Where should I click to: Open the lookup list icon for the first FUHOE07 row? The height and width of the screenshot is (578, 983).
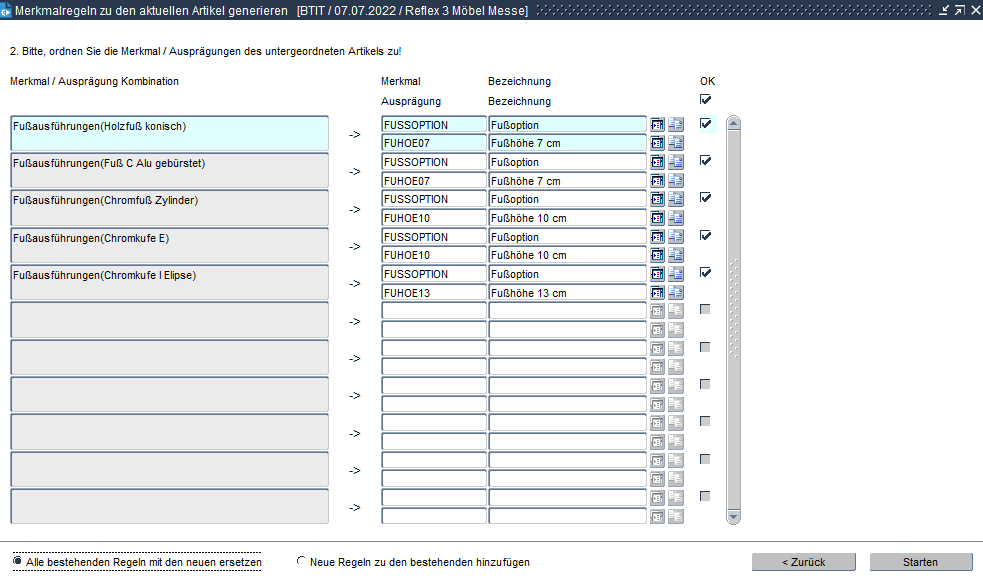(x=658, y=143)
